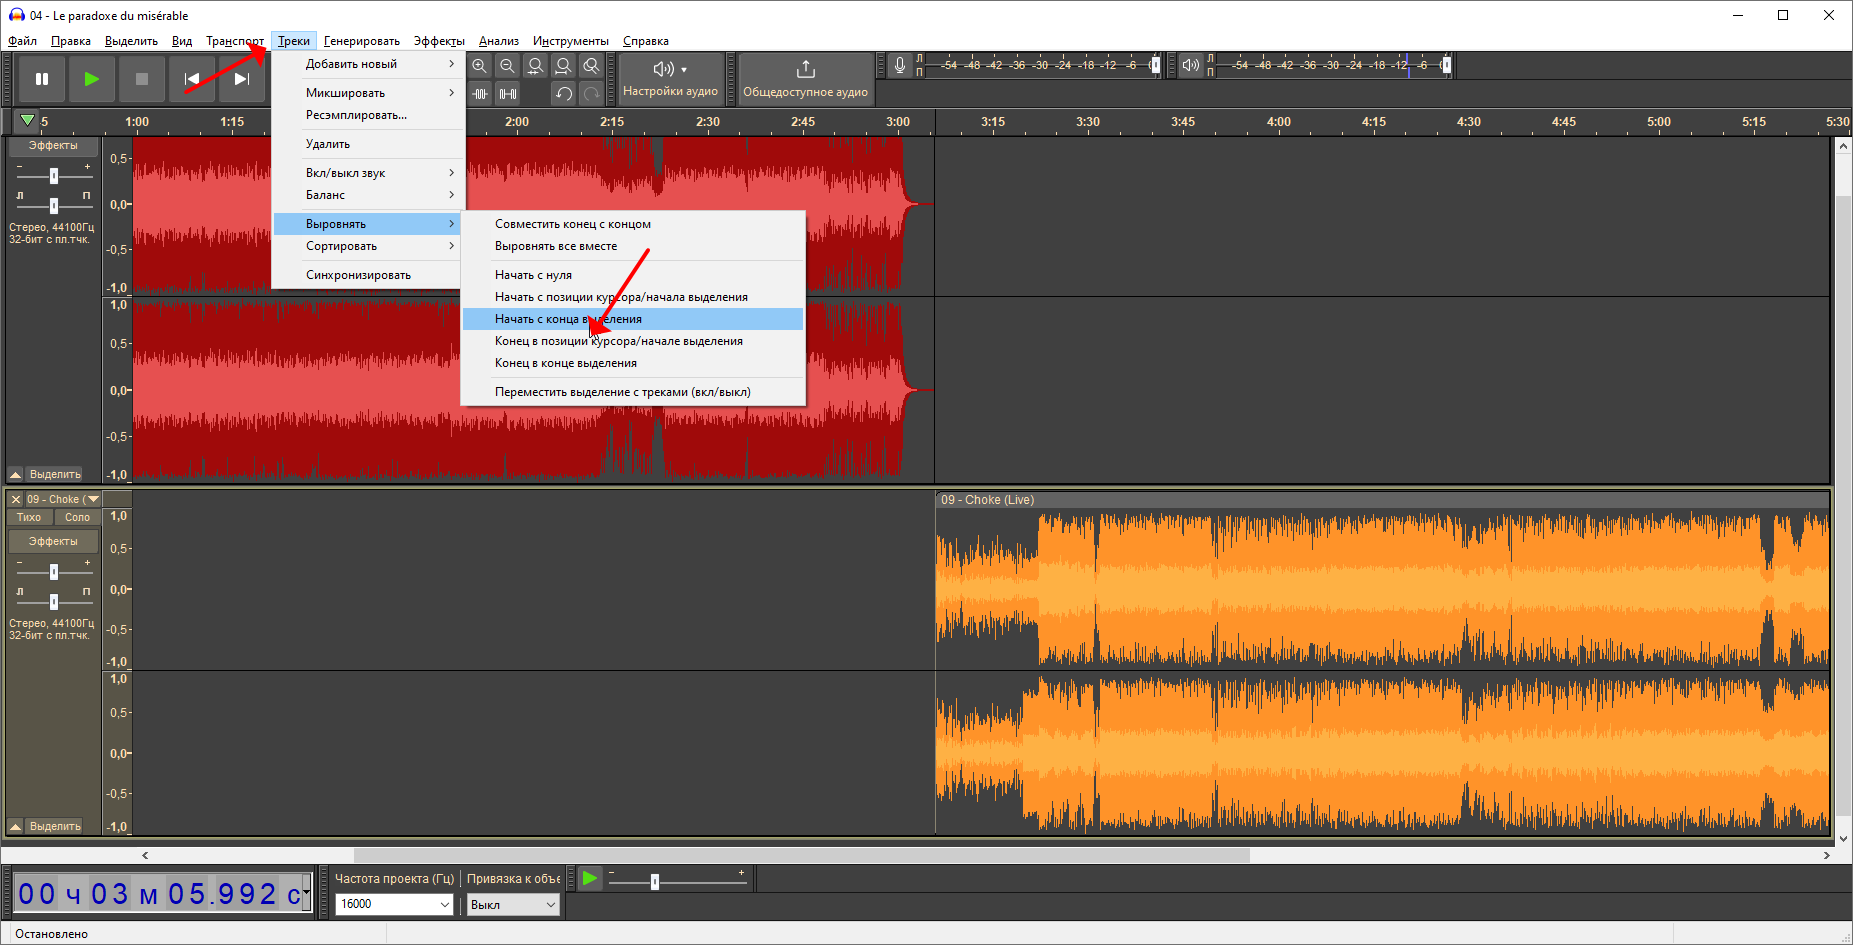The image size is (1853, 945).
Task: Trim audio outside selection icon
Action: point(480,94)
